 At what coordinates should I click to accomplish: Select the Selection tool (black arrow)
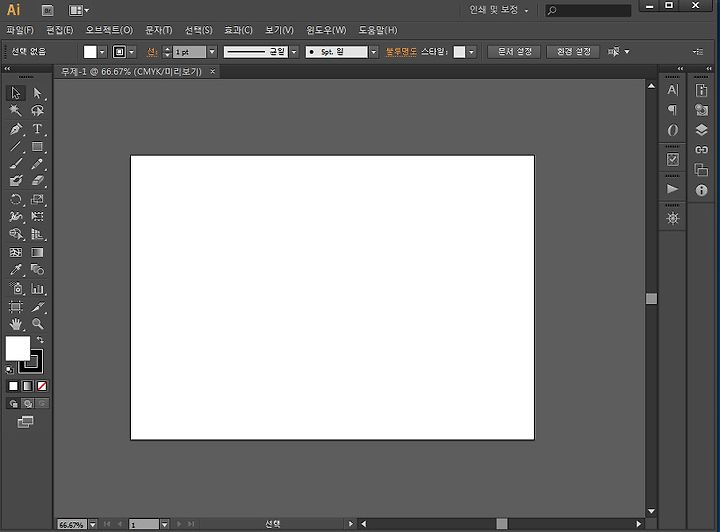(x=16, y=93)
